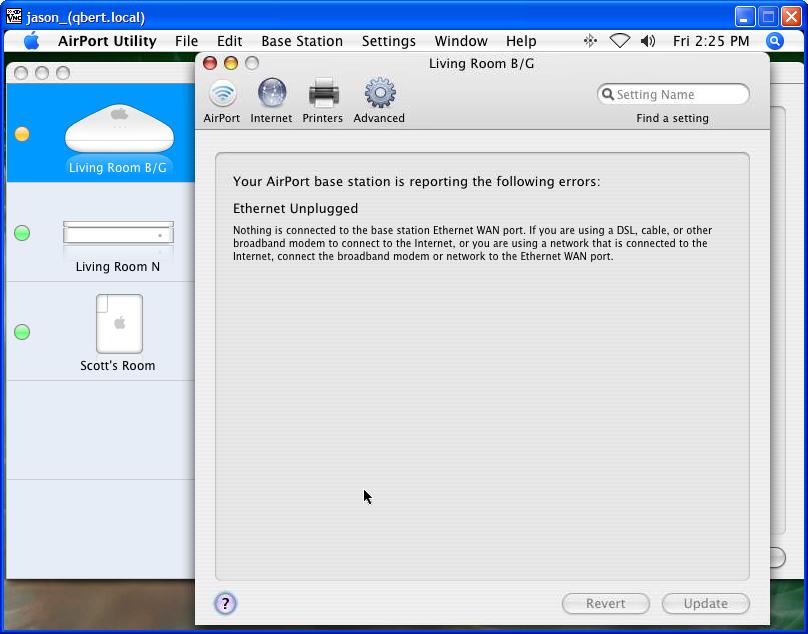Screen dimensions: 808x634
Task: Open the Base Station menu
Action: (302, 41)
